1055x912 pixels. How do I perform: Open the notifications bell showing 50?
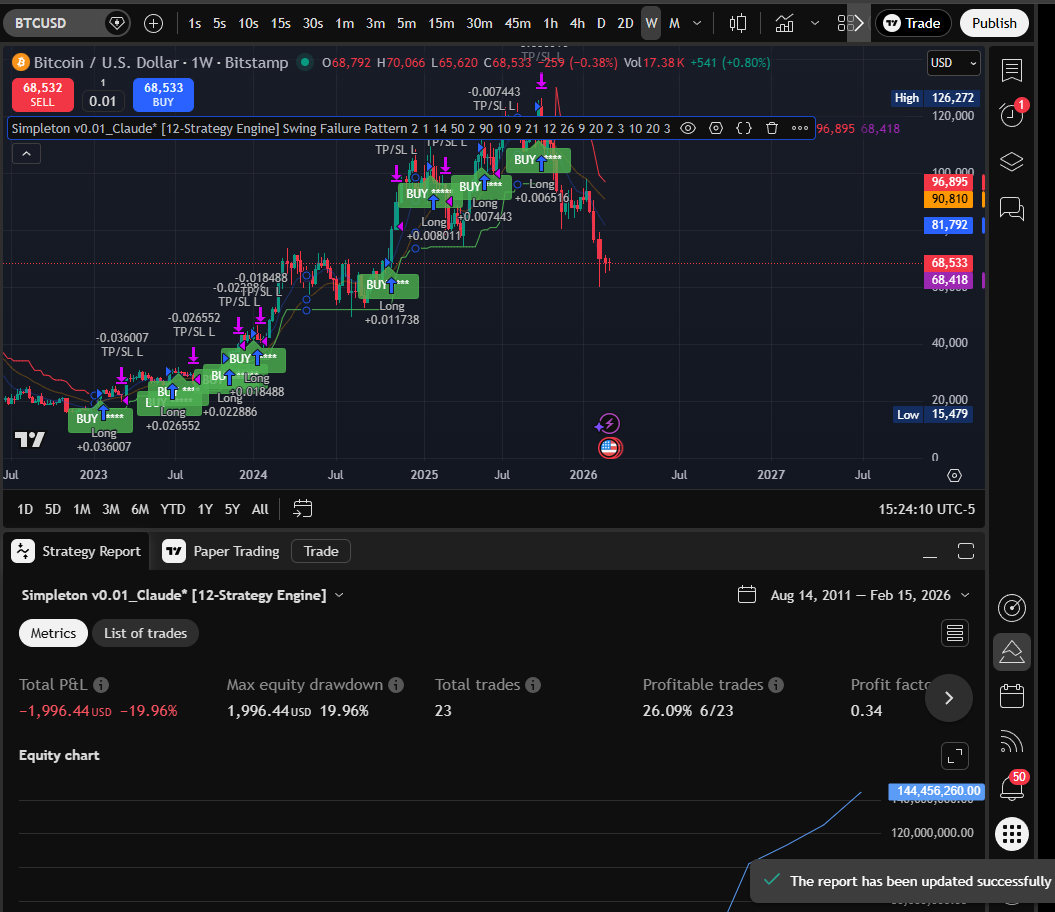(x=1011, y=788)
